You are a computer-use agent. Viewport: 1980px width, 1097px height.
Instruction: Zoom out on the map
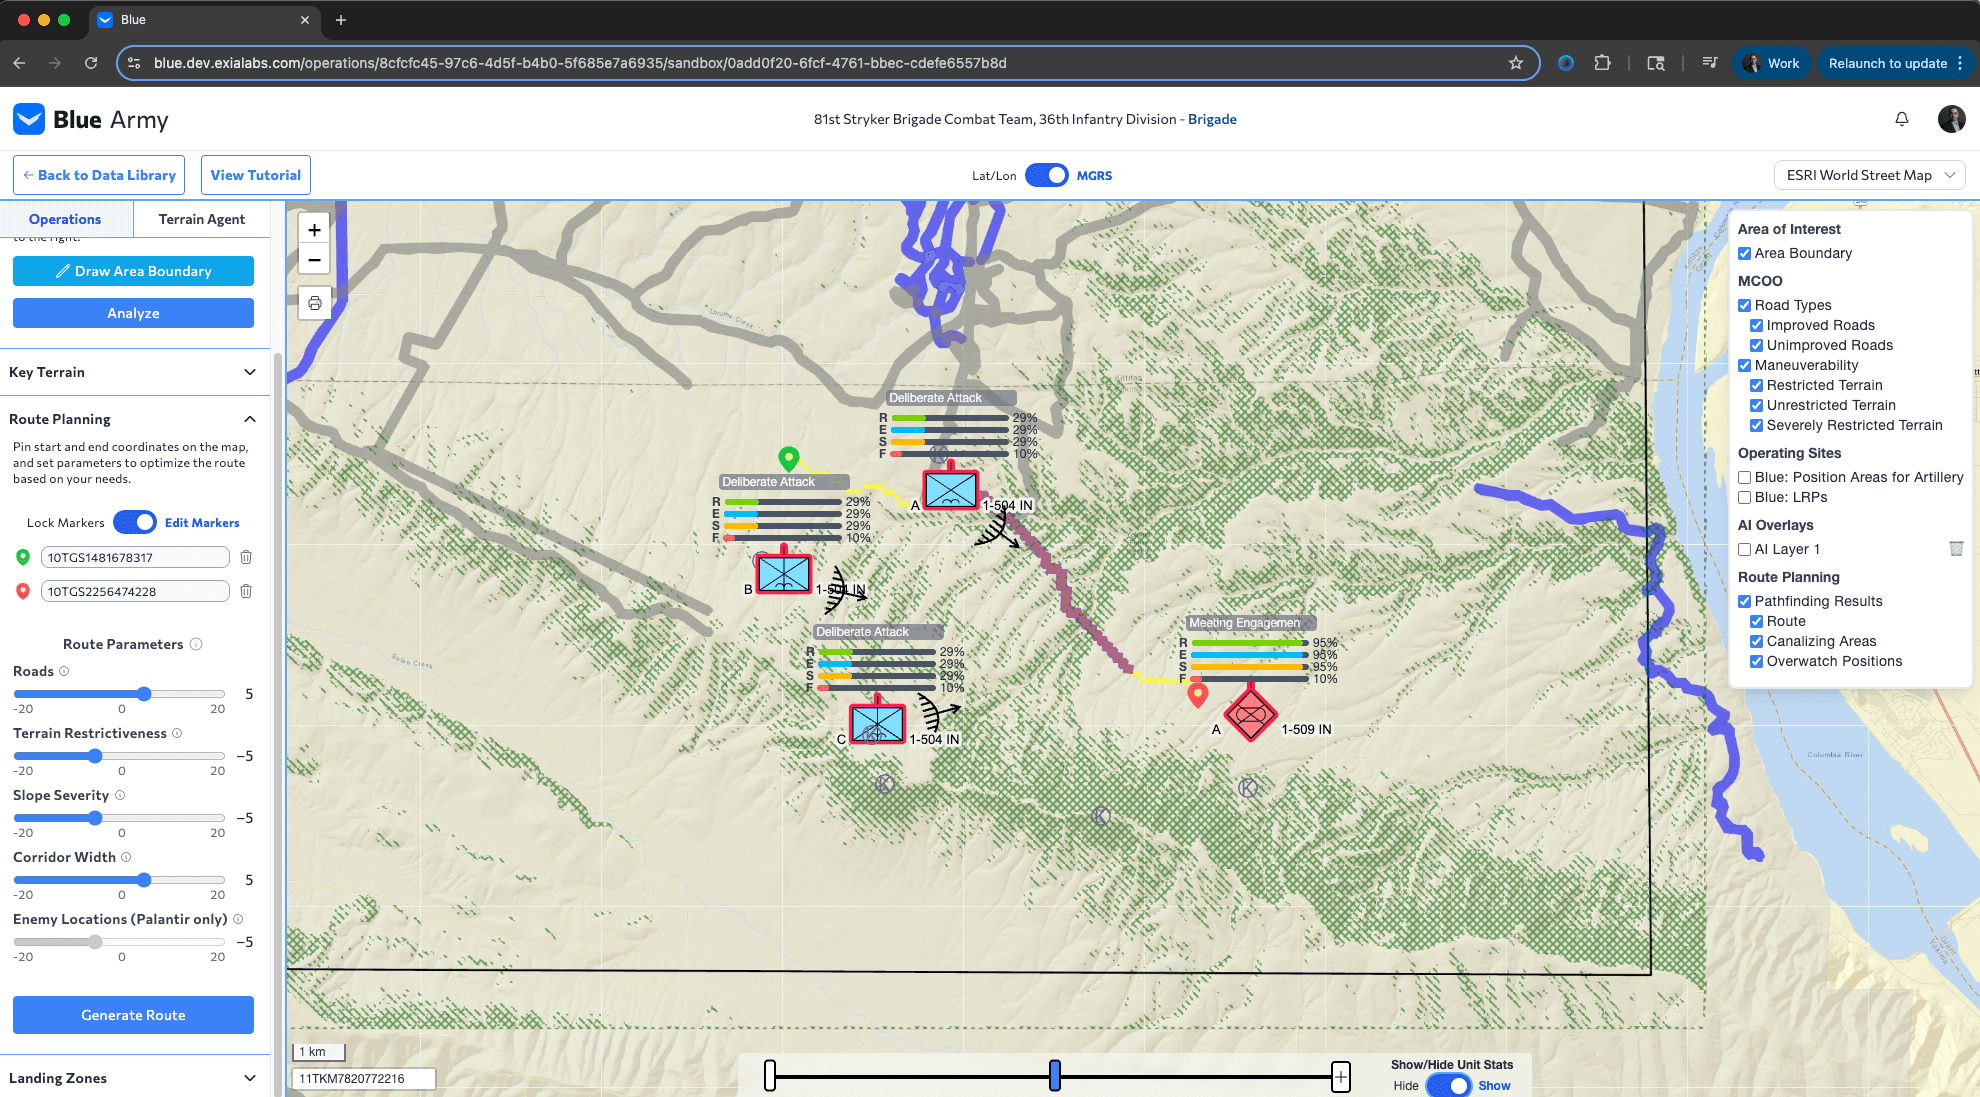click(x=314, y=260)
